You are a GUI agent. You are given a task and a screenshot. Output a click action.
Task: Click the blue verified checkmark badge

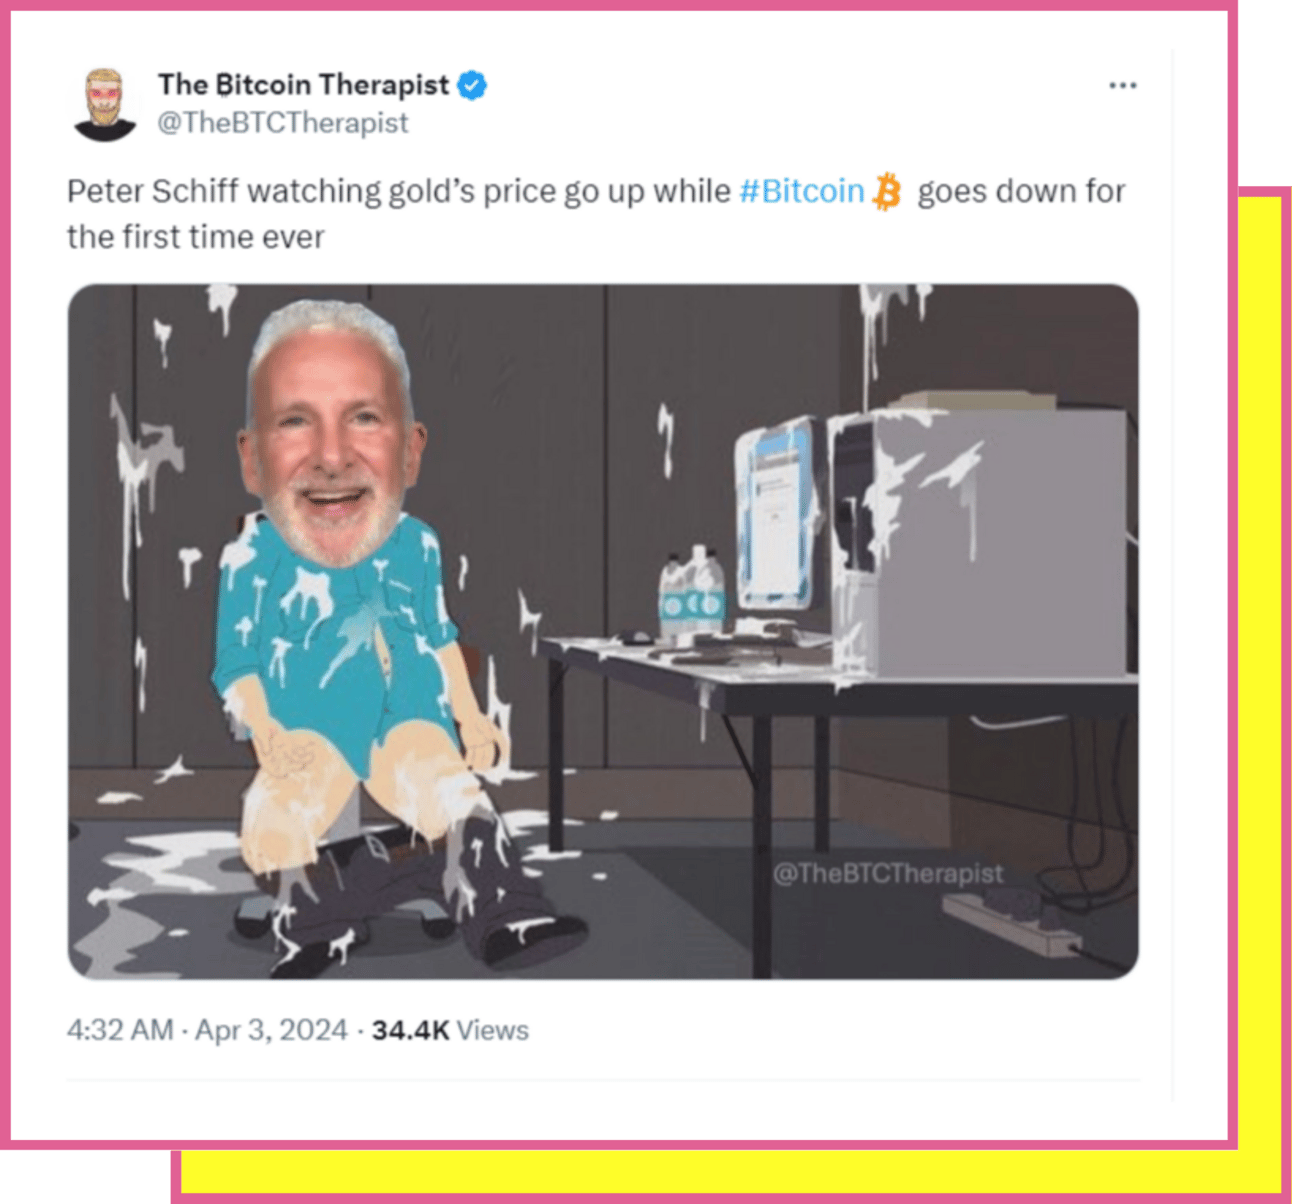pos(472,86)
